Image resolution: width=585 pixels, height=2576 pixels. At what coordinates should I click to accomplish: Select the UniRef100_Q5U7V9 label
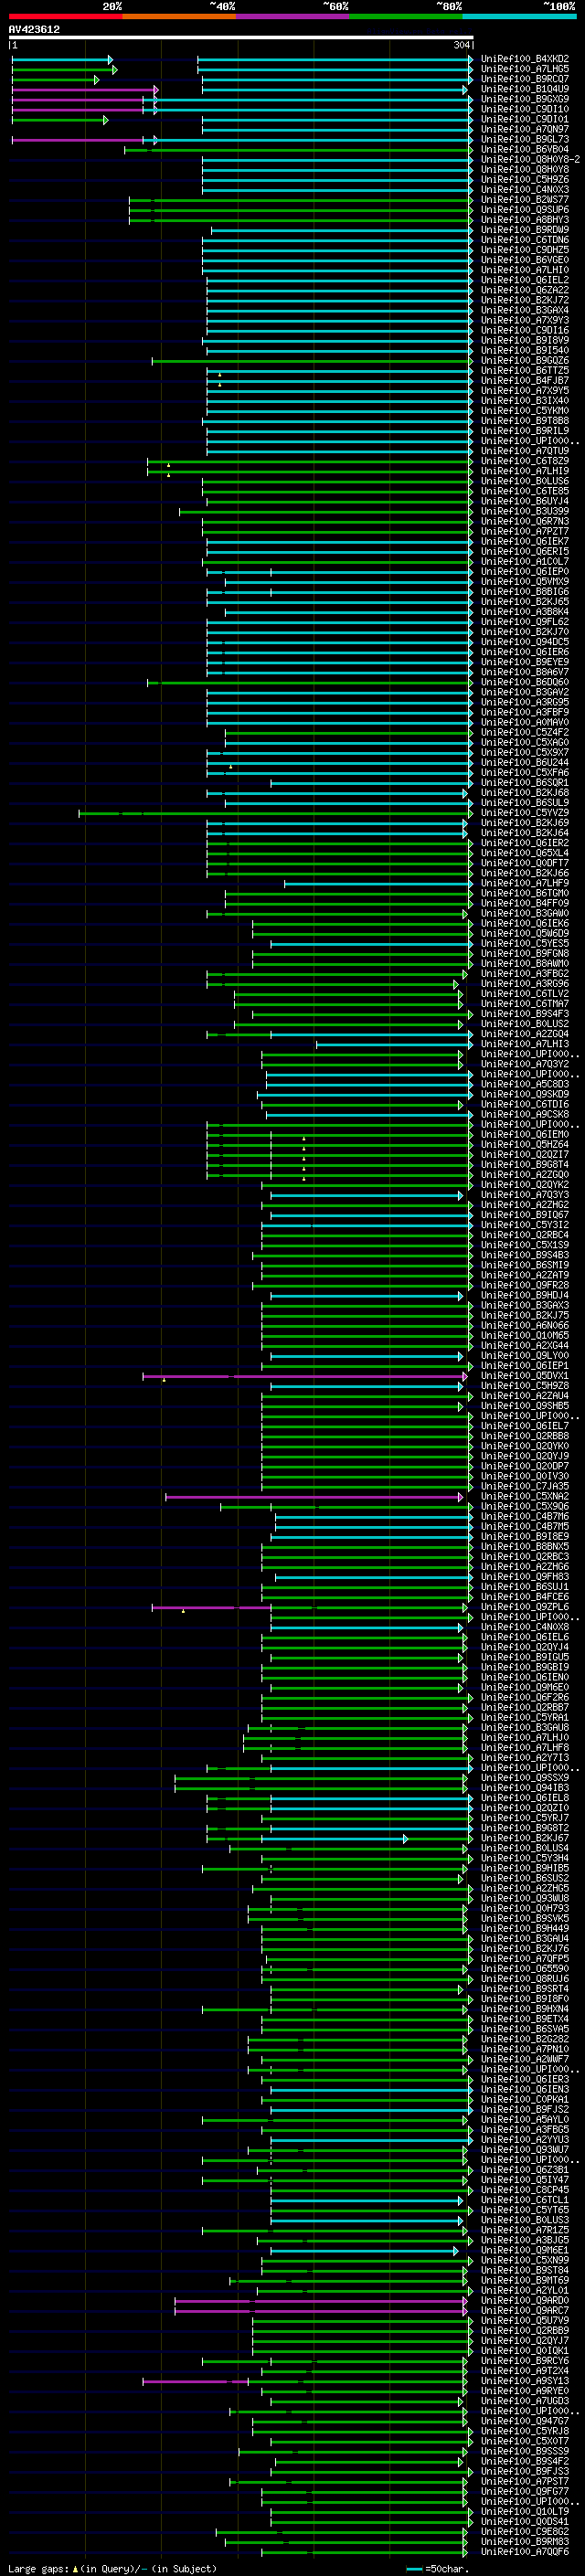click(525, 2321)
